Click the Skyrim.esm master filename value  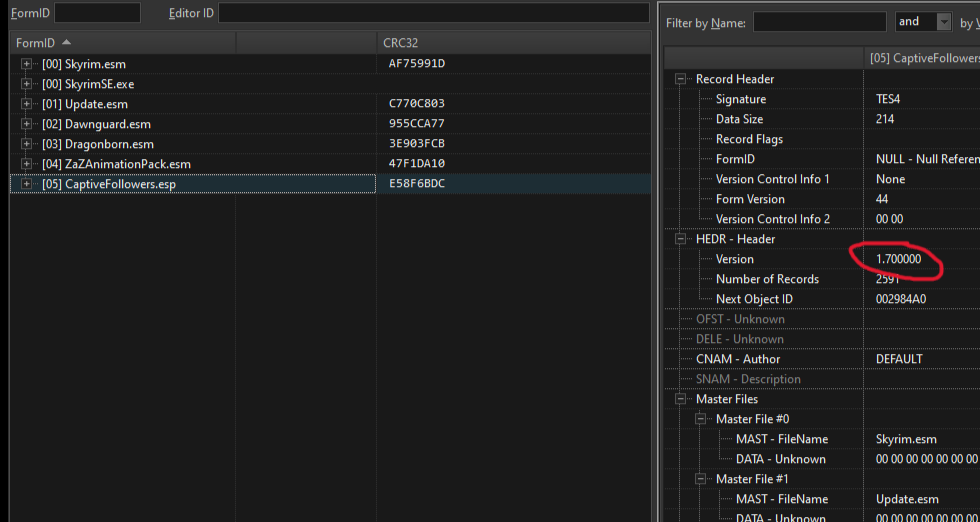tap(906, 439)
